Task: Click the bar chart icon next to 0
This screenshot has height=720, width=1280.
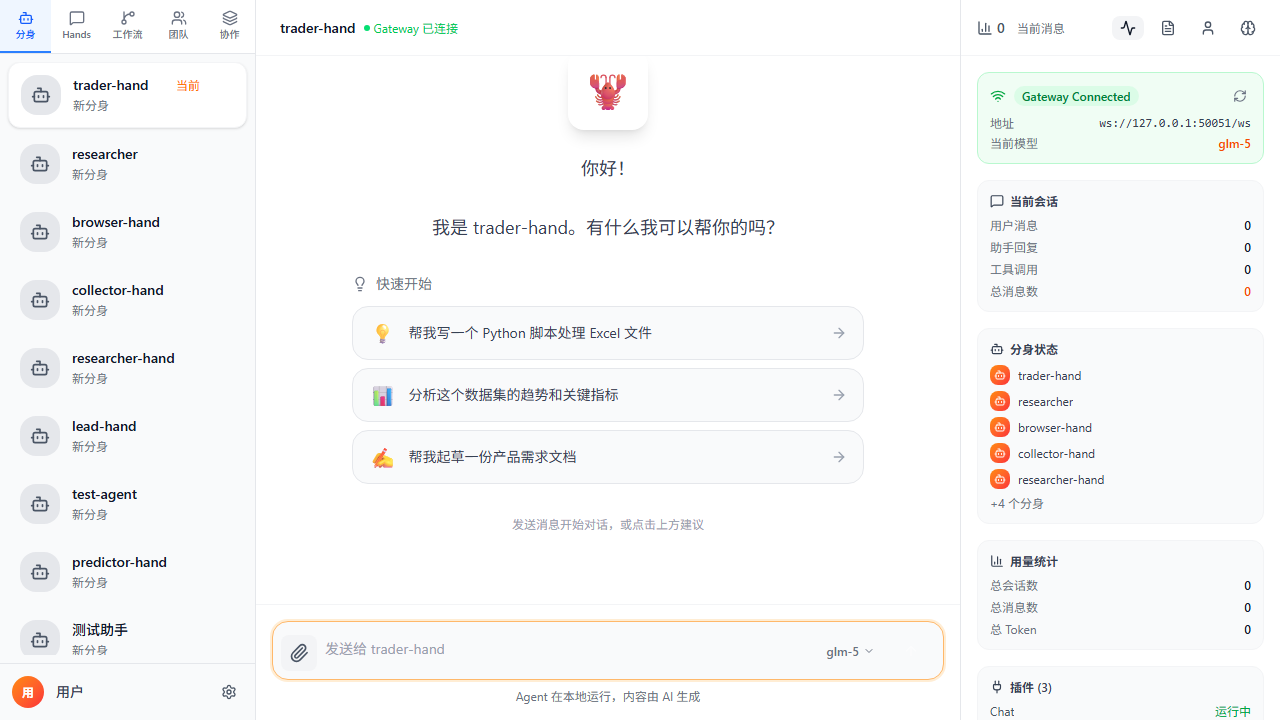Action: coord(984,28)
